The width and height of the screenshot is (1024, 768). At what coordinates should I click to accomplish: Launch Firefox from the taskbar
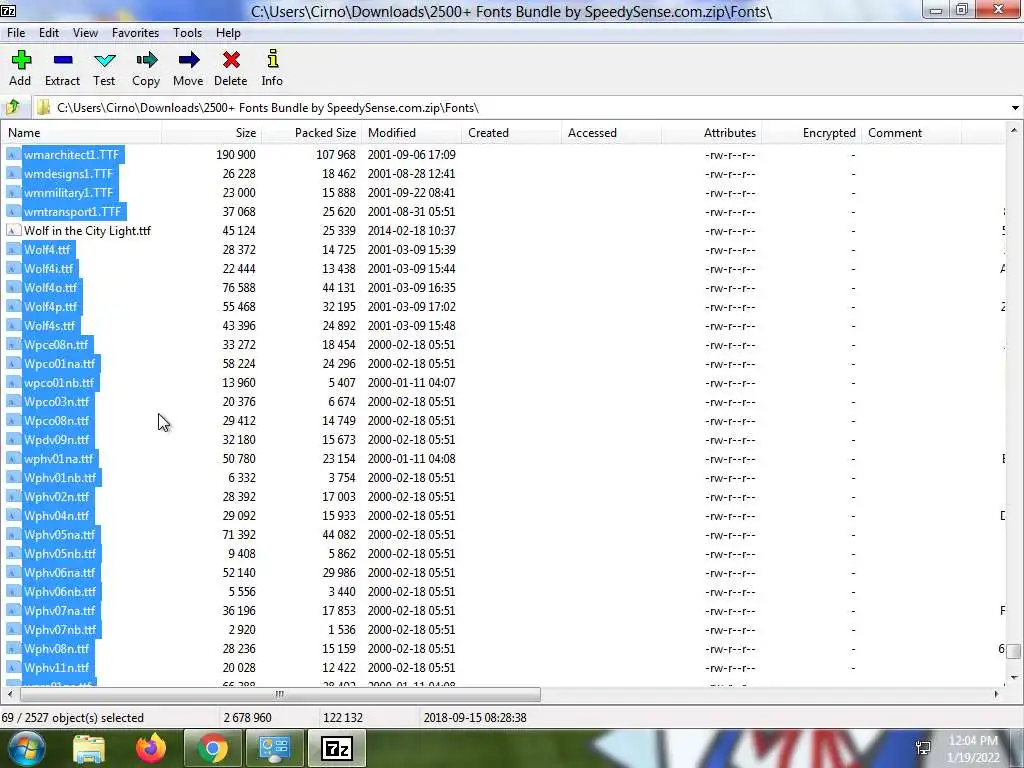[151, 748]
